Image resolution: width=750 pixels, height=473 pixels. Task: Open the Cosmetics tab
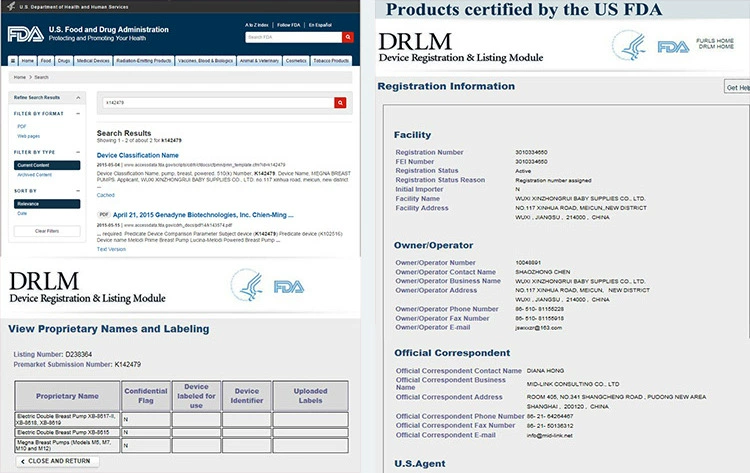tap(296, 61)
